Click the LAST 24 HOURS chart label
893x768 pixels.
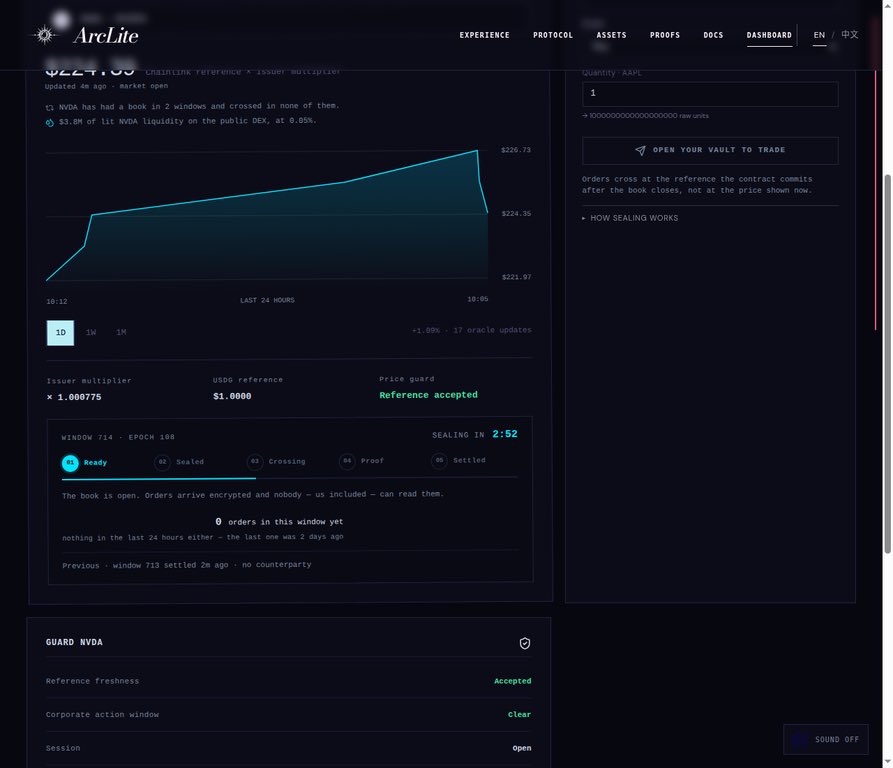pyautogui.click(x=267, y=301)
